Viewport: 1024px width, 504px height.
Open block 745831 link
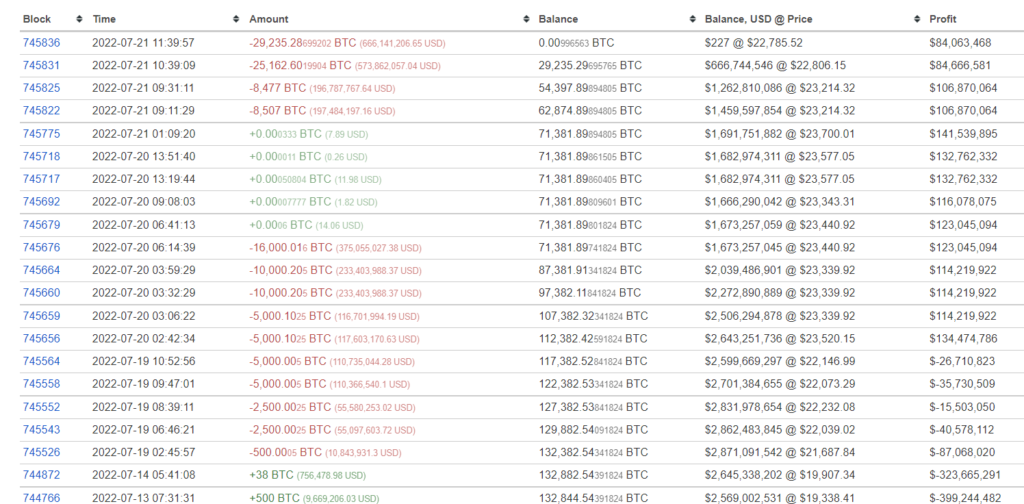(41, 65)
